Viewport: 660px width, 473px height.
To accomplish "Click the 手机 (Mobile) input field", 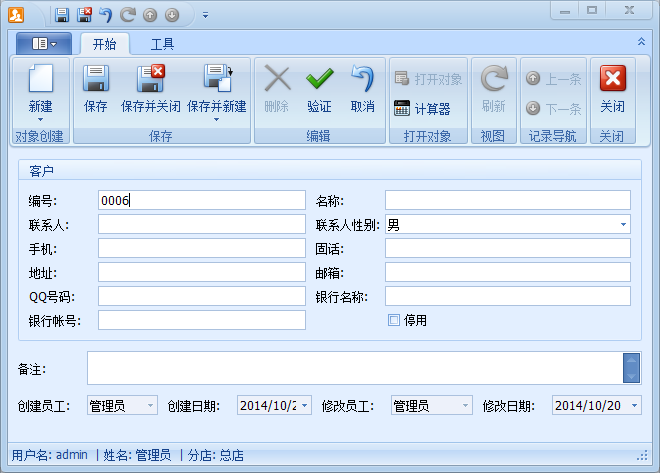I will point(201,248).
